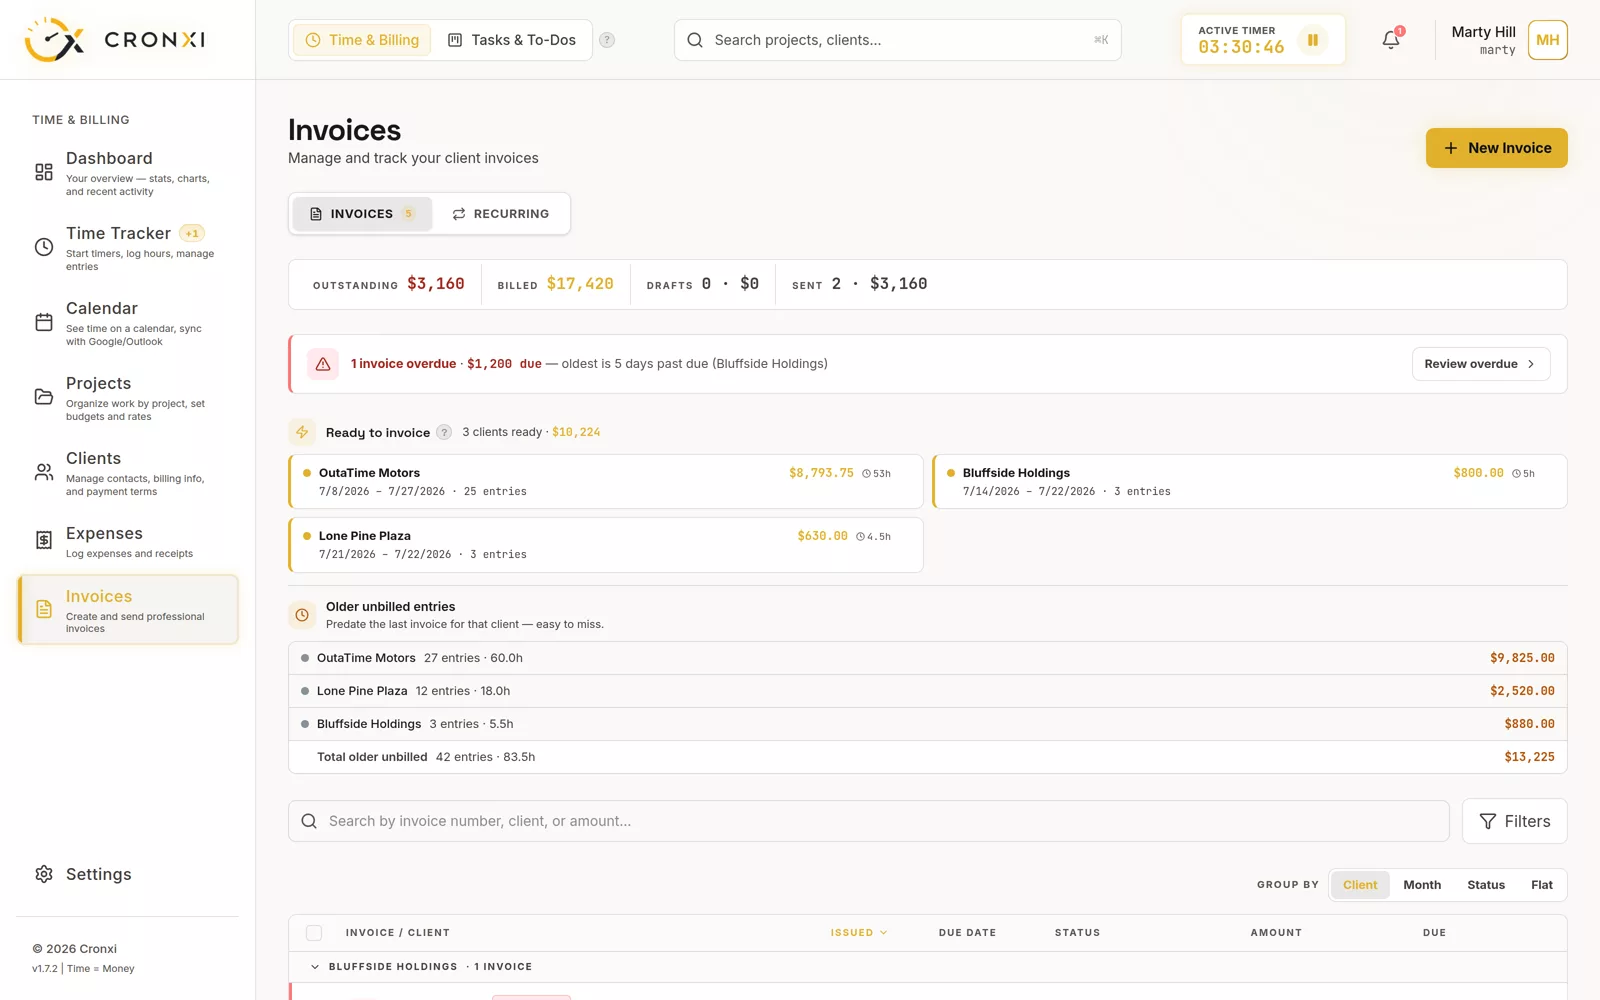Click the Sent 2 stat
The width and height of the screenshot is (1600, 1000).
click(859, 284)
